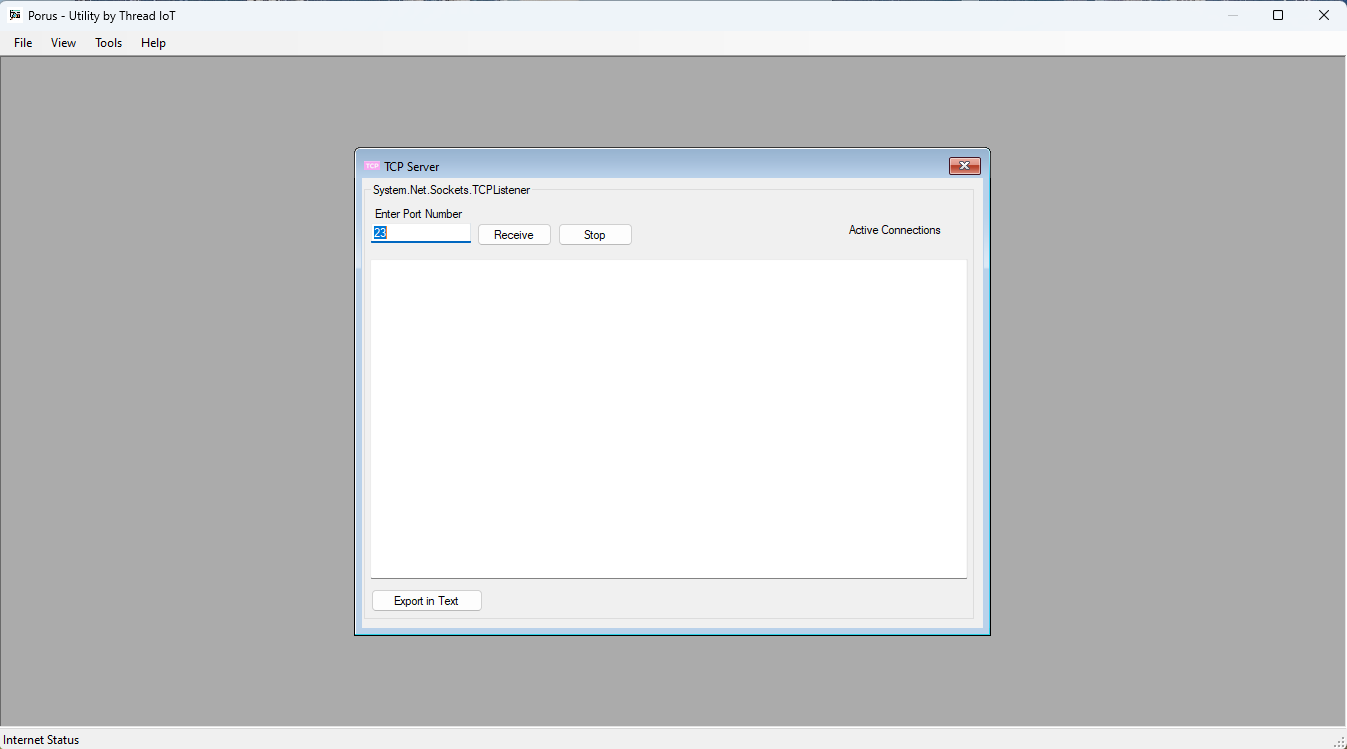This screenshot has width=1347, height=749.
Task: Click the resize grip at bottom-right corner
Action: pyautogui.click(x=1340, y=742)
